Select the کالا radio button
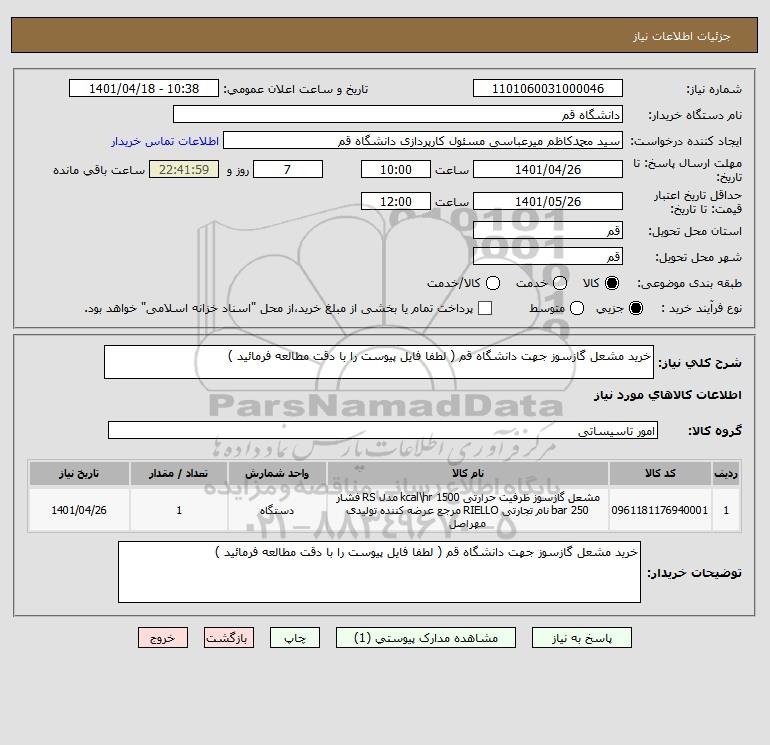This screenshot has width=770, height=745. (612, 283)
